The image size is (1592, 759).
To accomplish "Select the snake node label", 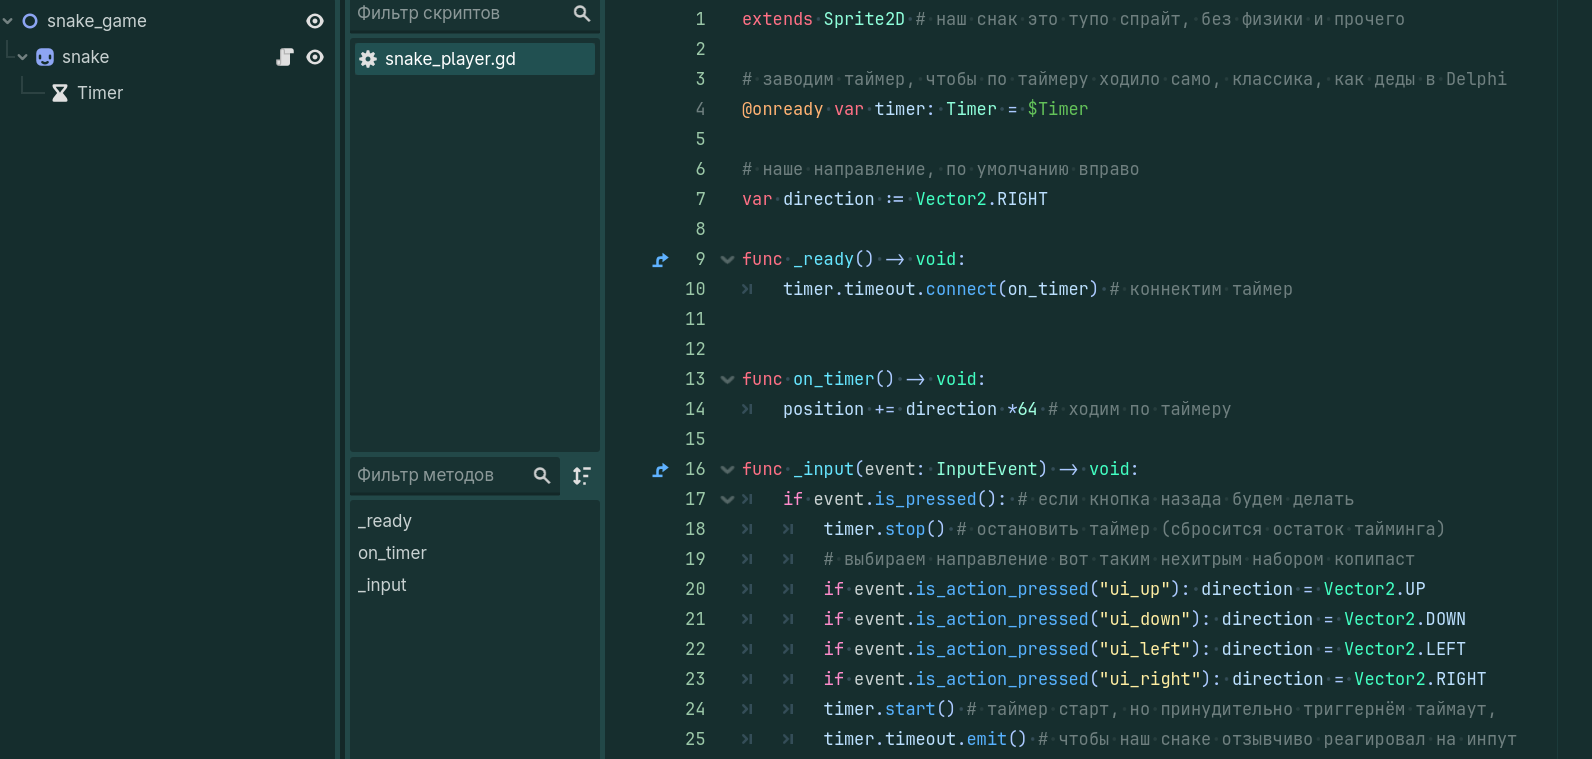I will [85, 57].
